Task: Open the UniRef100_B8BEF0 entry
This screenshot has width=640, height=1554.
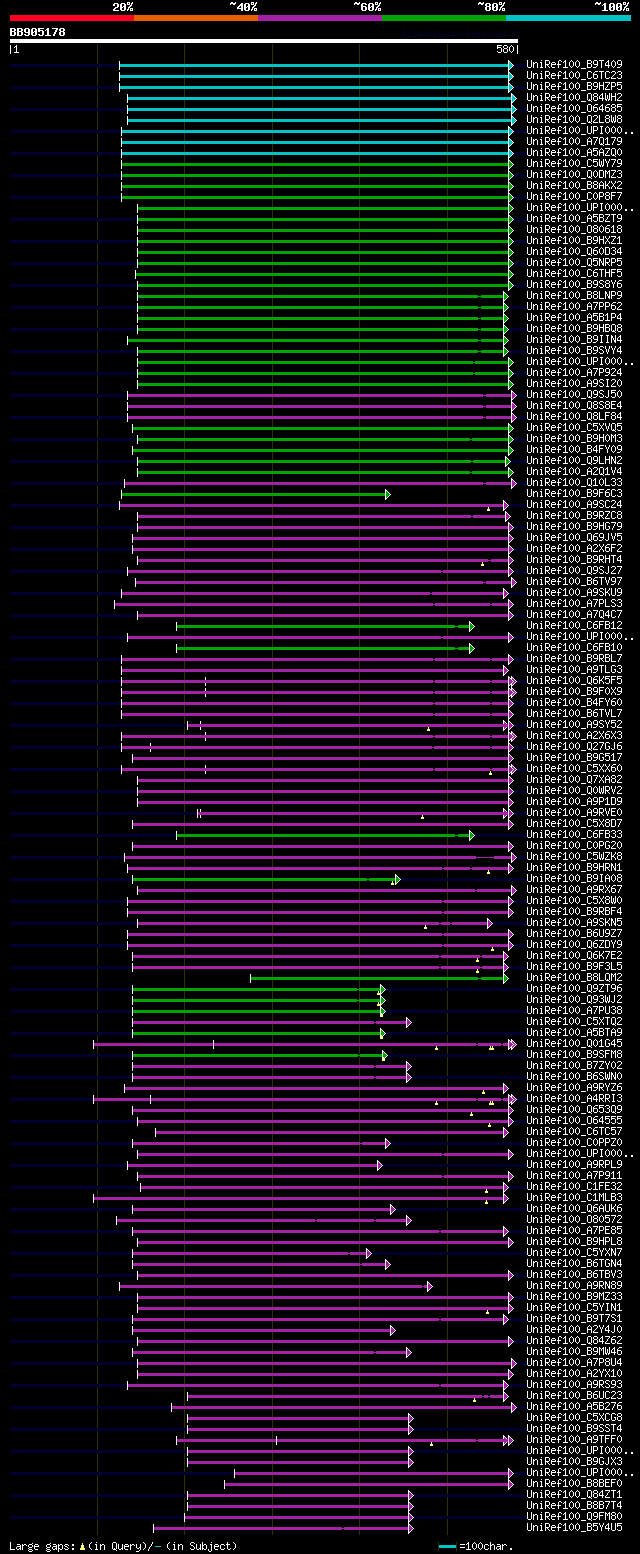Action: pos(574,1483)
